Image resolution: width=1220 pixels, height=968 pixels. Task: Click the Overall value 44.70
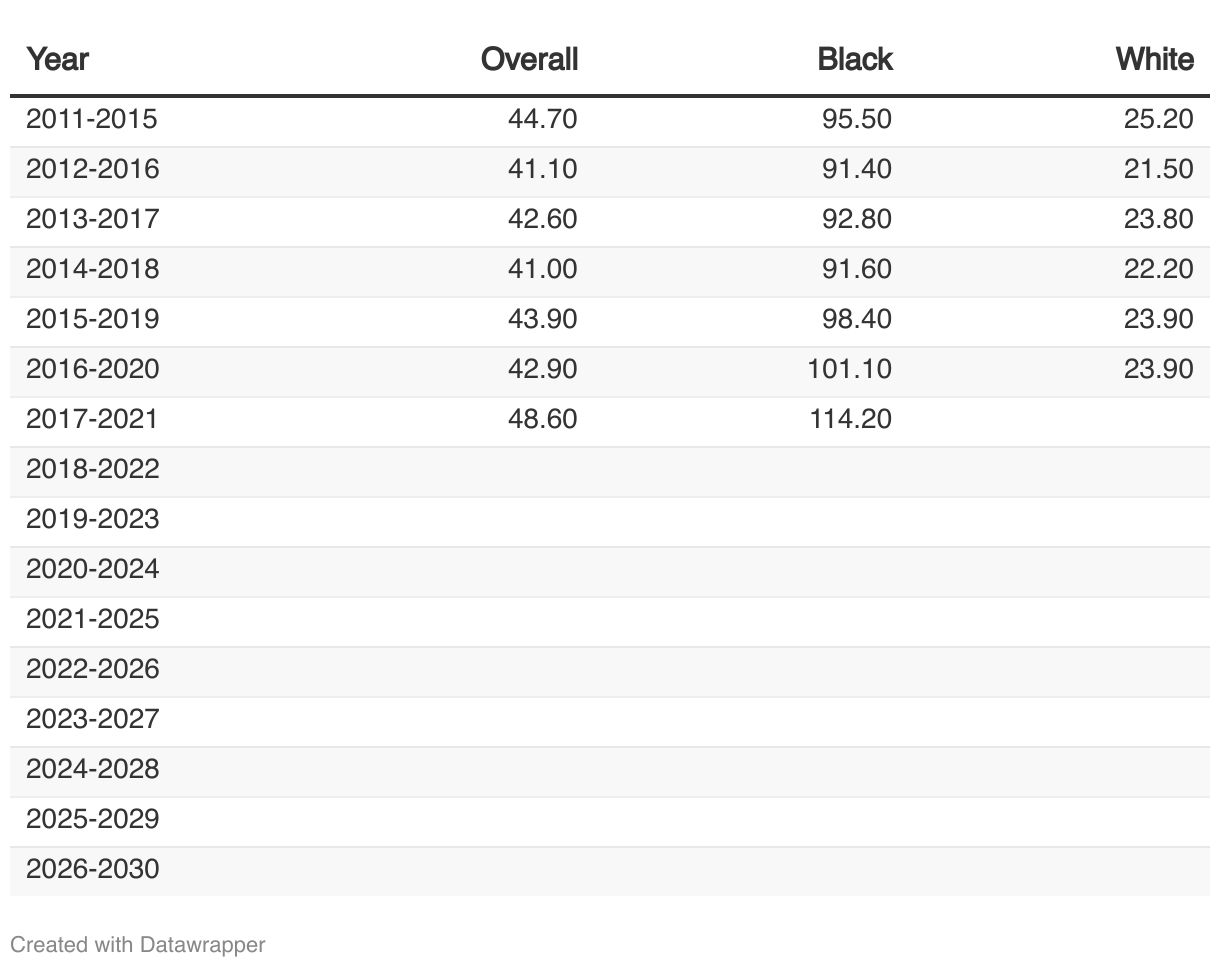tap(542, 120)
